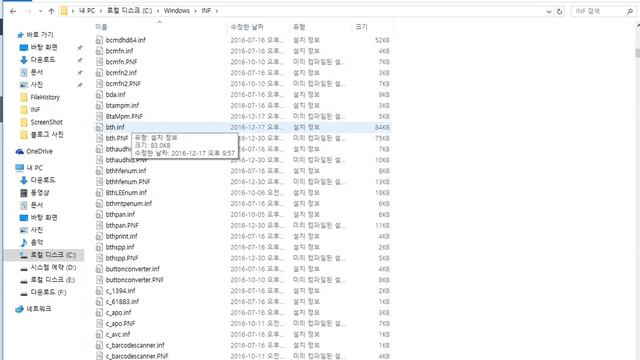Open recent locations dropdown arrow
This screenshot has width=640, height=360.
click(x=40, y=11)
